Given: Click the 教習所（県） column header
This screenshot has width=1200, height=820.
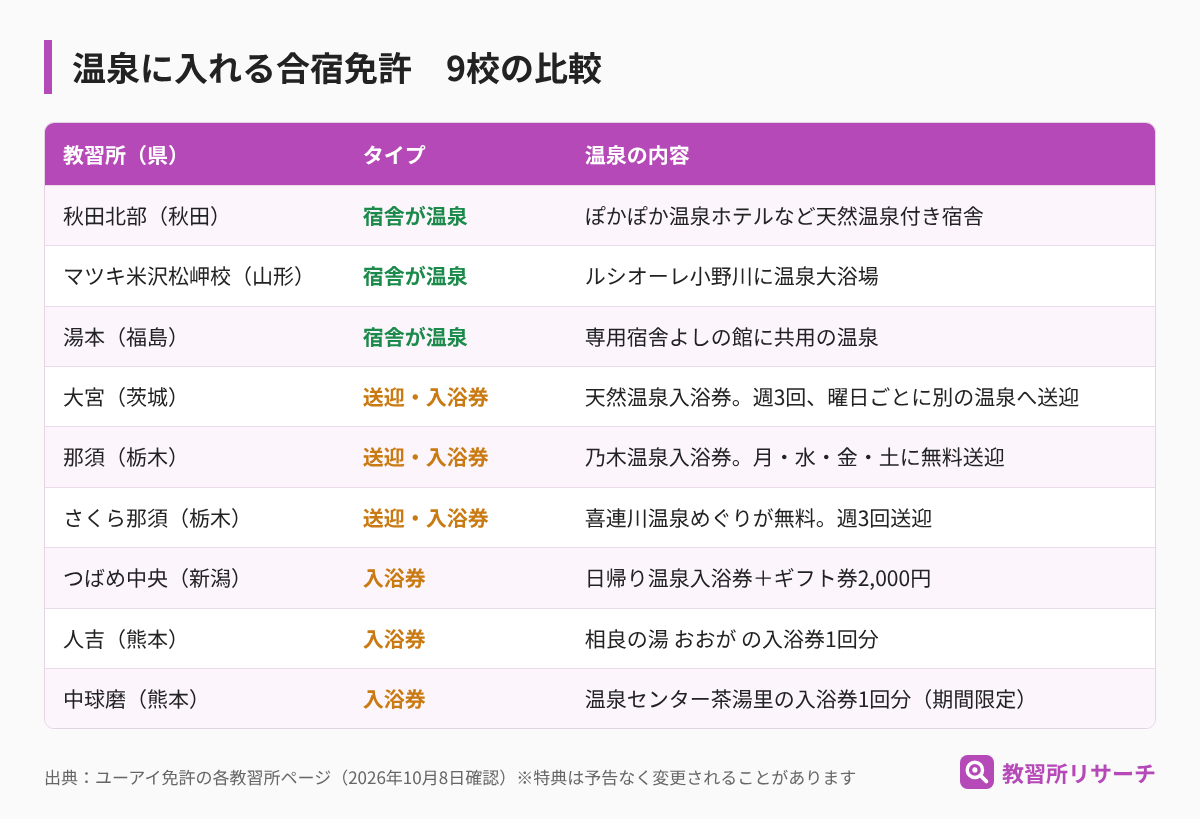Looking at the screenshot, I should (x=121, y=155).
